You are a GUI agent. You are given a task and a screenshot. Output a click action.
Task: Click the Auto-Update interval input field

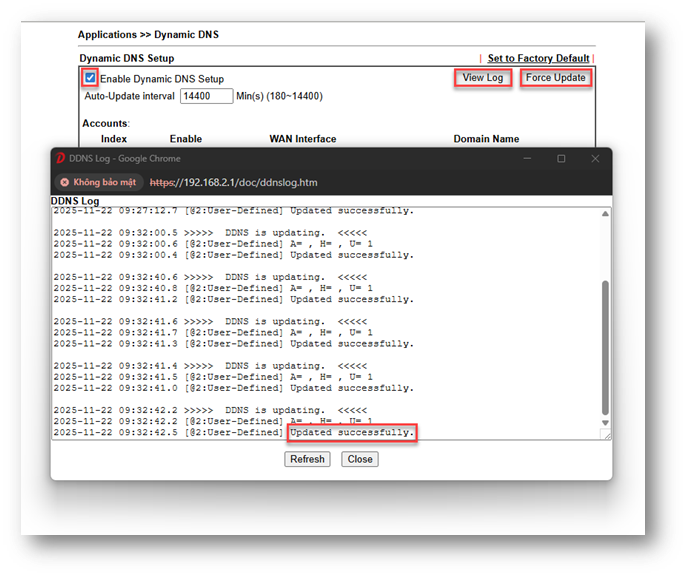[205, 96]
